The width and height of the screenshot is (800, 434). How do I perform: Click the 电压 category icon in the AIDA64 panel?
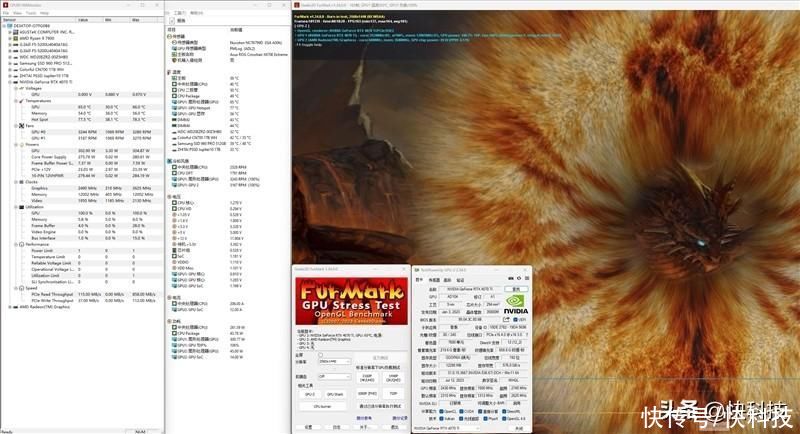[170, 196]
